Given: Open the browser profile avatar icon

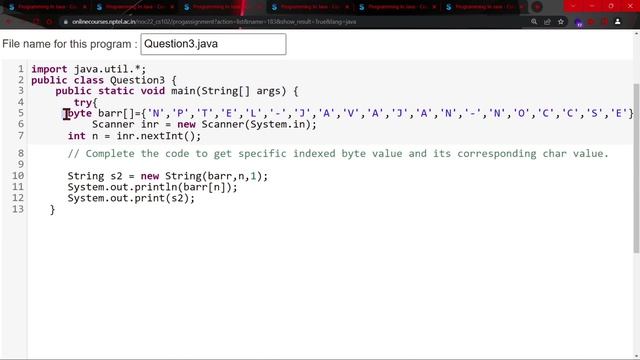Looking at the screenshot, I should pos(618,22).
